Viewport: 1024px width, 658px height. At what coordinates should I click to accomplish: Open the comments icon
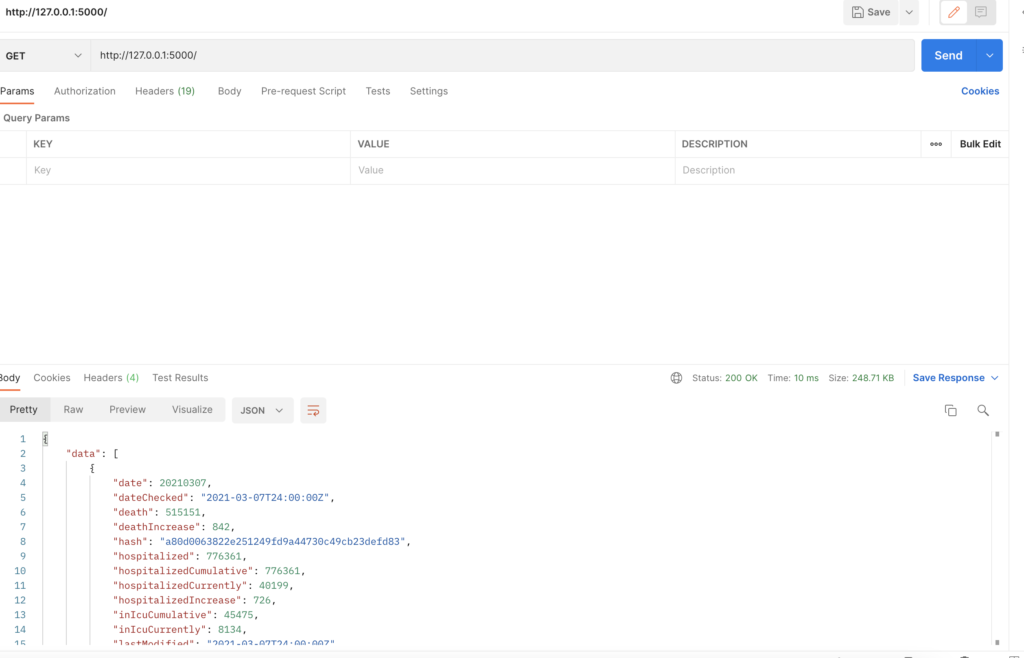click(981, 12)
